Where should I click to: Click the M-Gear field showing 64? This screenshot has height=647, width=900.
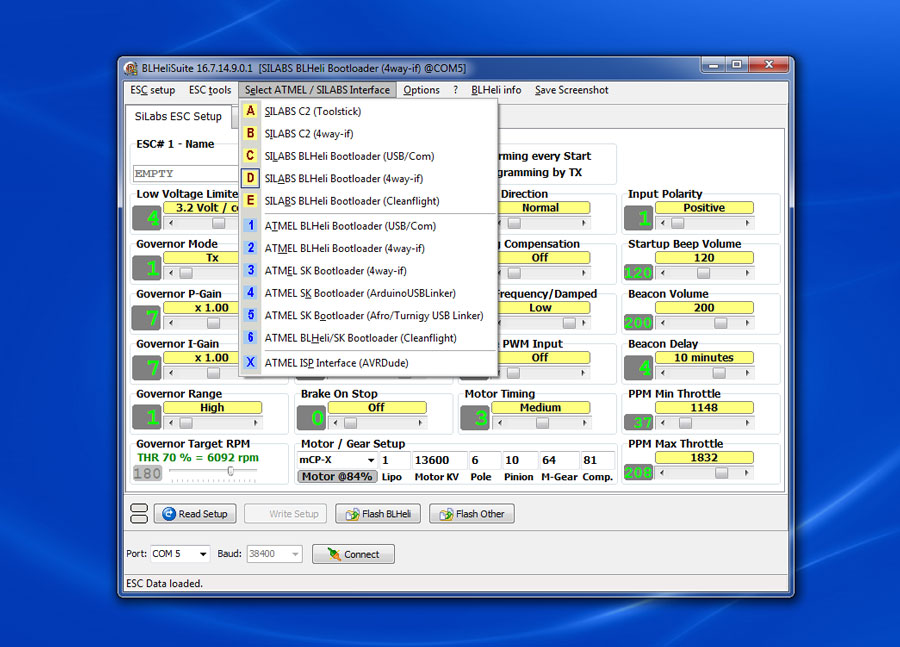coord(557,460)
